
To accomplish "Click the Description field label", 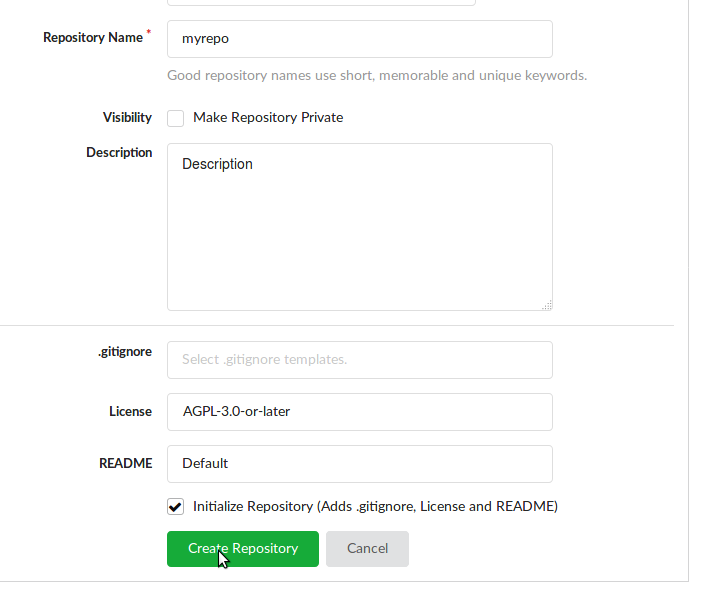I will click(x=119, y=153).
